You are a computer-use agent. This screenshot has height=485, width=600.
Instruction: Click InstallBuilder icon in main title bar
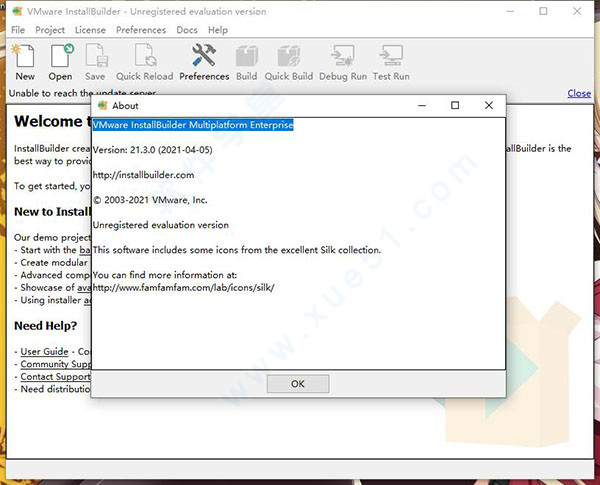17,11
